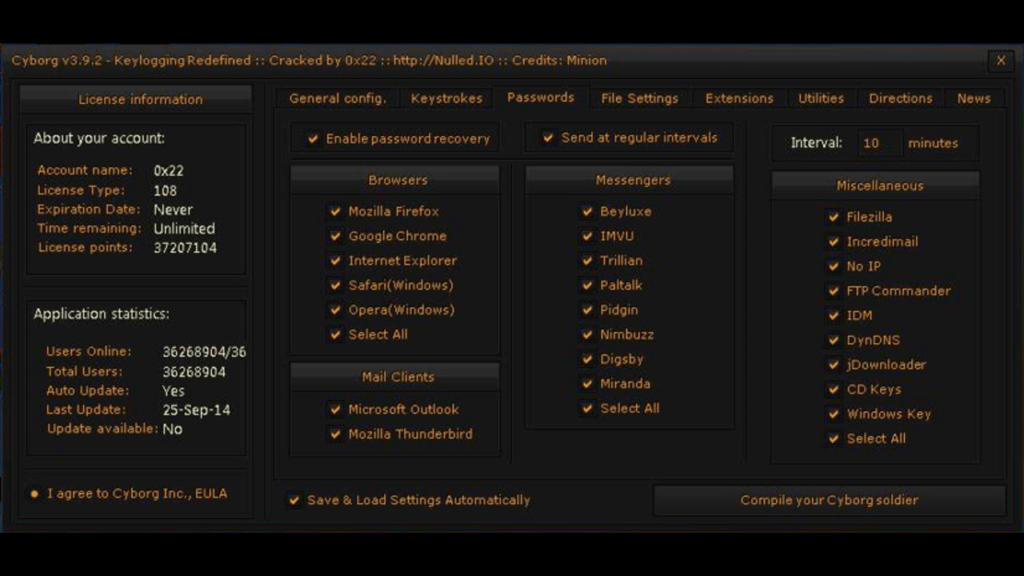Switch to the Keystrokes tab

447,99
